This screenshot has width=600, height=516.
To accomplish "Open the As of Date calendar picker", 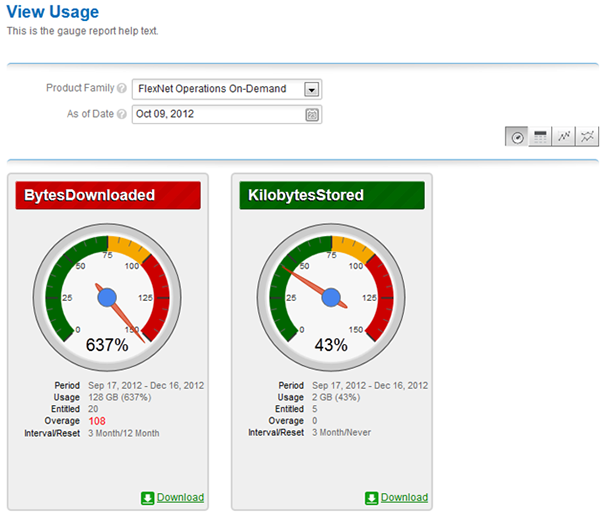I will (312, 114).
